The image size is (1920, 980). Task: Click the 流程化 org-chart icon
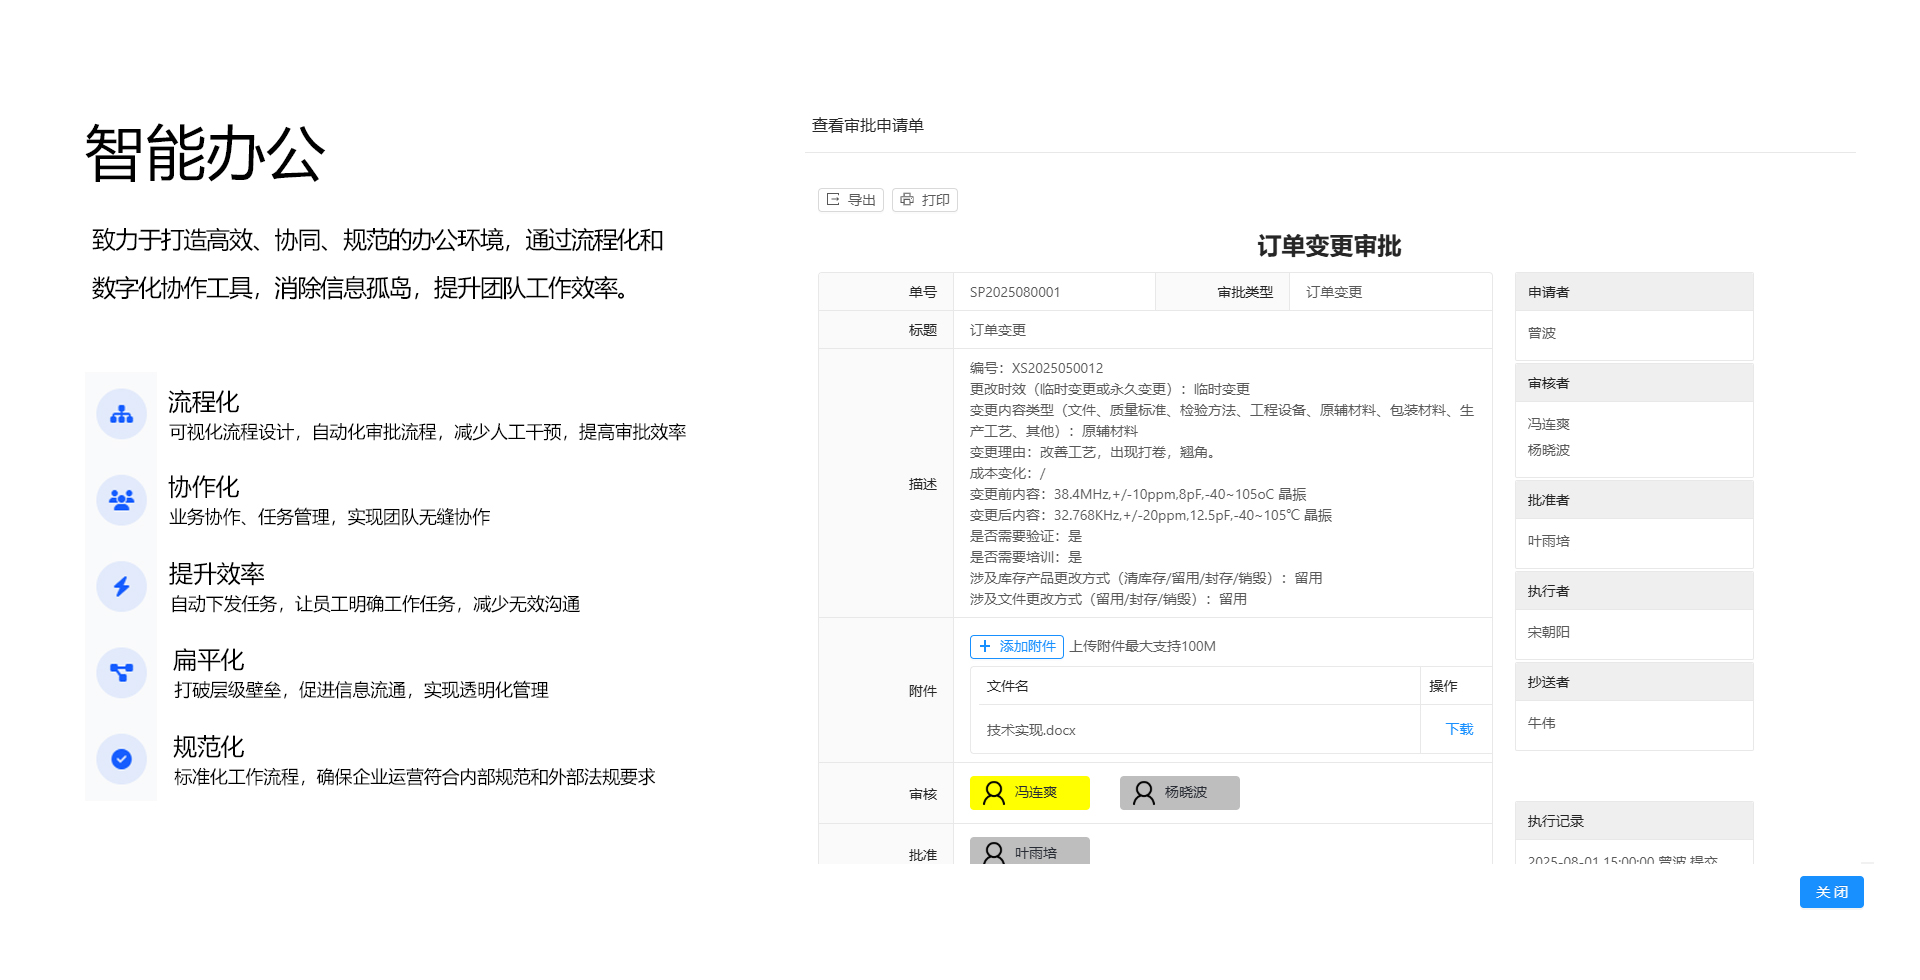tap(121, 414)
